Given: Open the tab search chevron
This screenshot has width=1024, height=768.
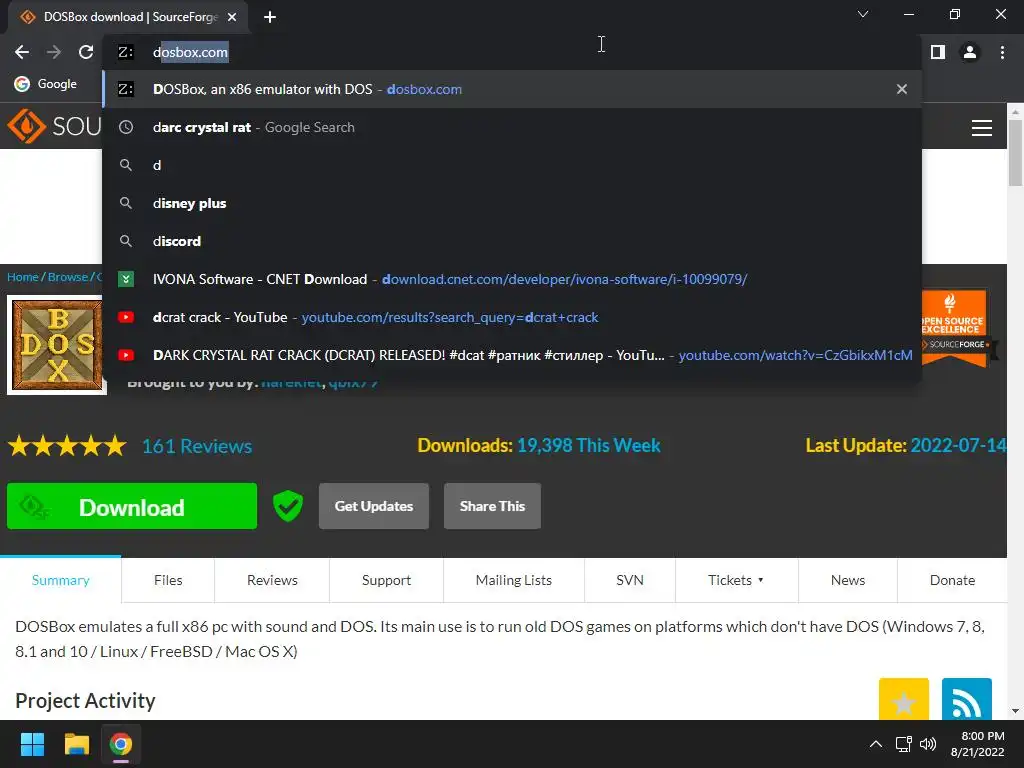Looking at the screenshot, I should 863,14.
